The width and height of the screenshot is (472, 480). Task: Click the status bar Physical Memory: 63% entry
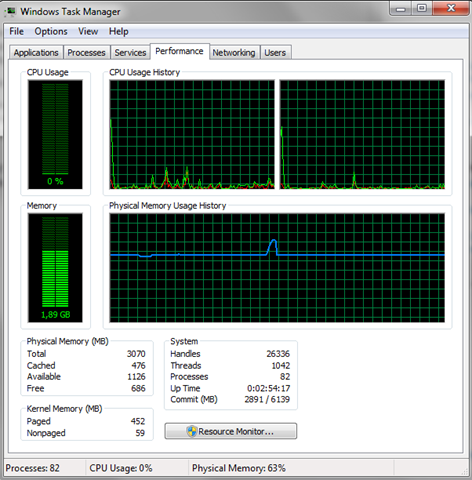[239, 468]
